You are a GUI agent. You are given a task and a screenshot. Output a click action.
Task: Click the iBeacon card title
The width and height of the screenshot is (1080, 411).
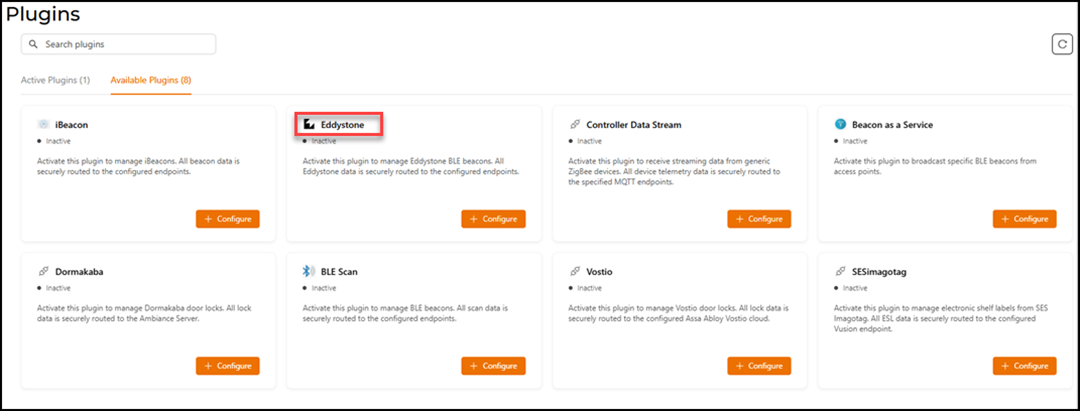(72, 125)
